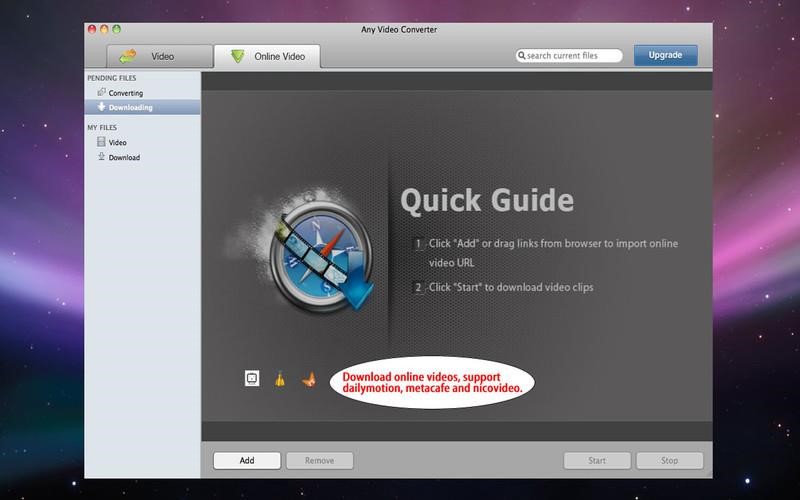Screen dimensions: 800x500
Task: Click the magnifier icon in search field
Action: (x=521, y=55)
